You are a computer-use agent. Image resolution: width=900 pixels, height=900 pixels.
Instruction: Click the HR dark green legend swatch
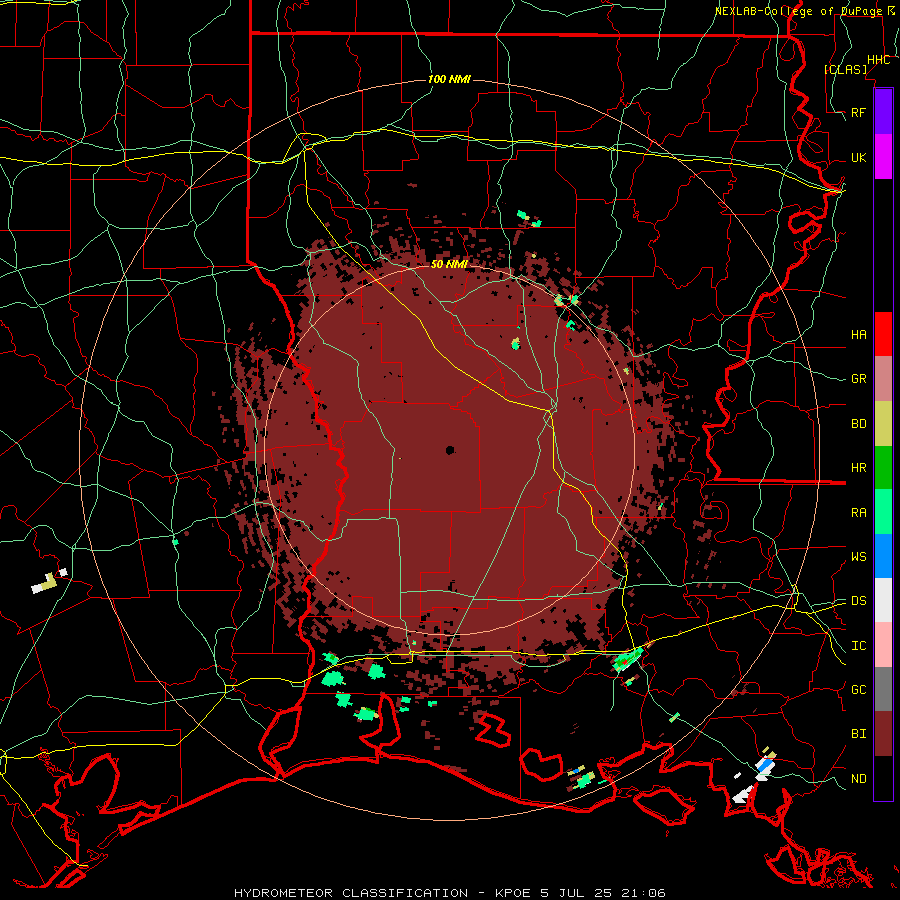(883, 468)
